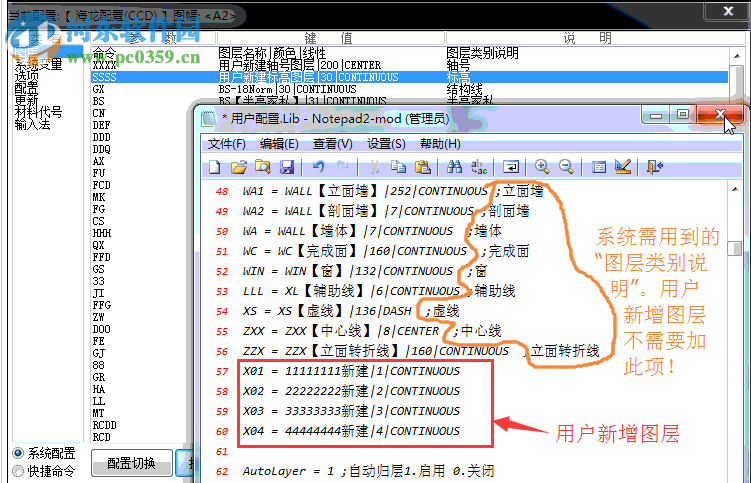The height and width of the screenshot is (483, 751).
Task: Select 输入法 in the category list
Action: (x=33, y=125)
